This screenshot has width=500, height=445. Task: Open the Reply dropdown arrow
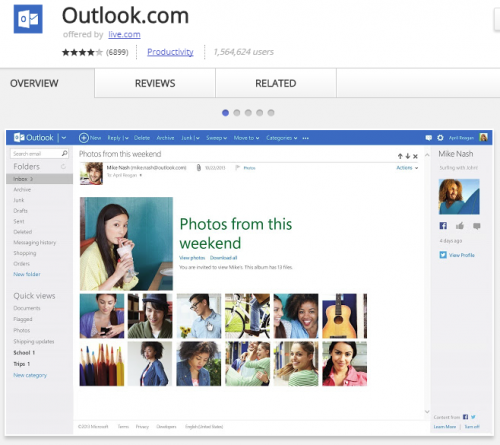click(x=127, y=138)
